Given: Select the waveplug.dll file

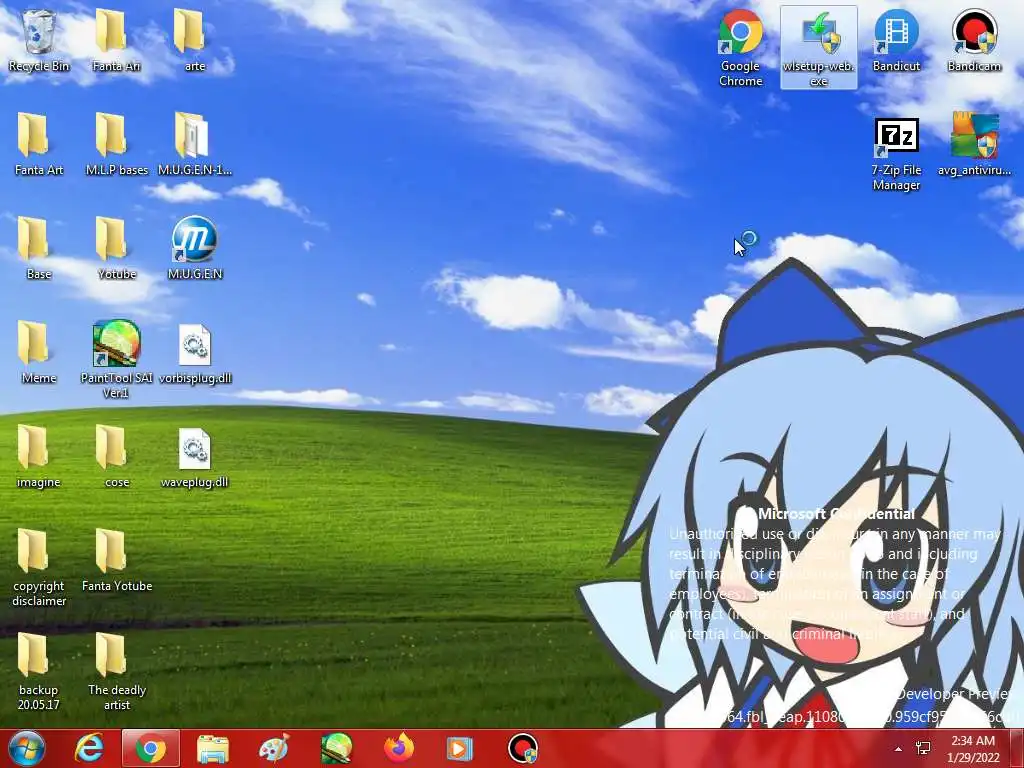Looking at the screenshot, I should point(194,456).
